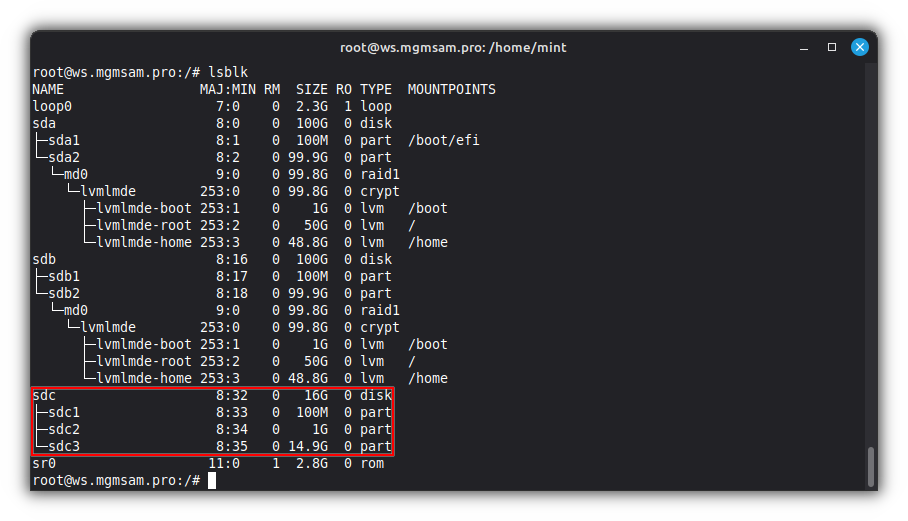The width and height of the screenshot is (908, 521).
Task: Click the window title root@ws.mgmsam.pro
Action: pos(453,47)
